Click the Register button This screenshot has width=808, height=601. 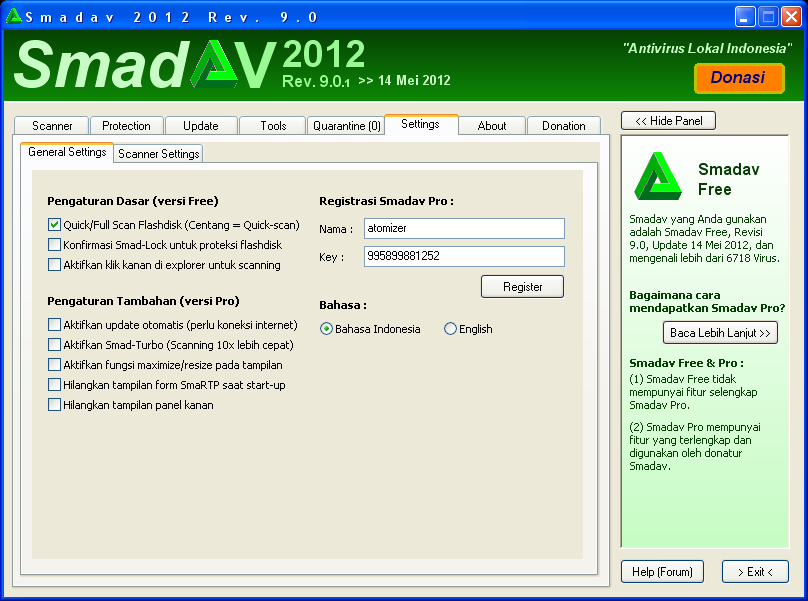523,287
